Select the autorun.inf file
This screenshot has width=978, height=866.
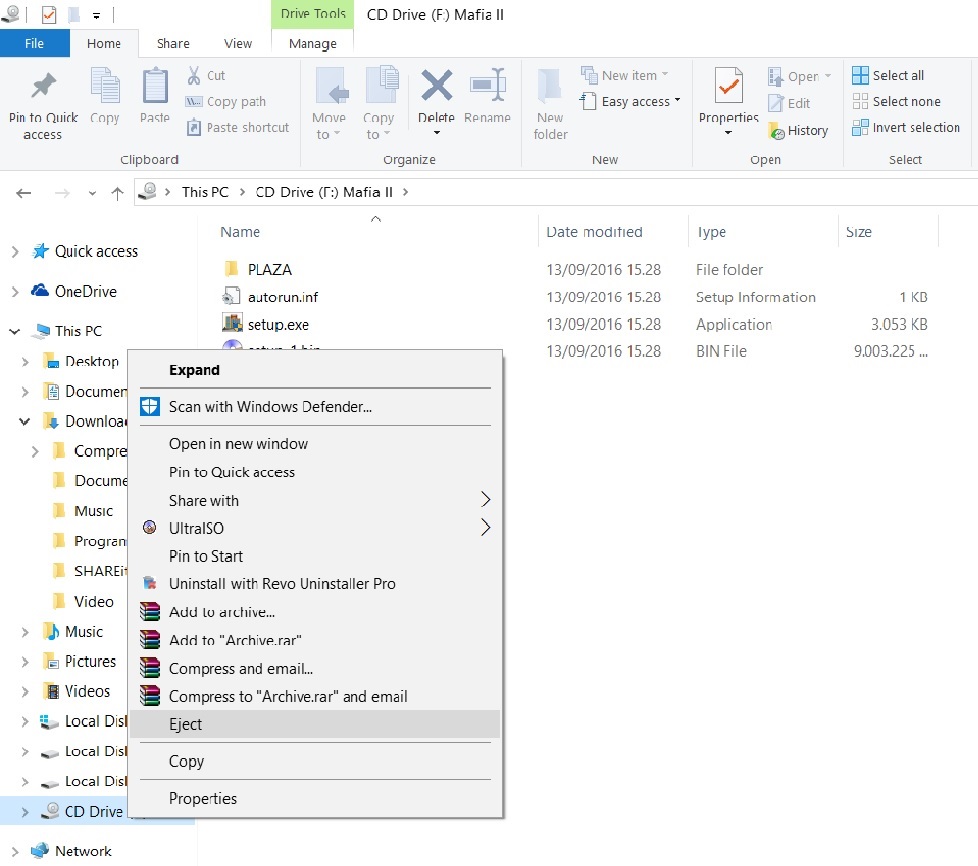[x=283, y=297]
